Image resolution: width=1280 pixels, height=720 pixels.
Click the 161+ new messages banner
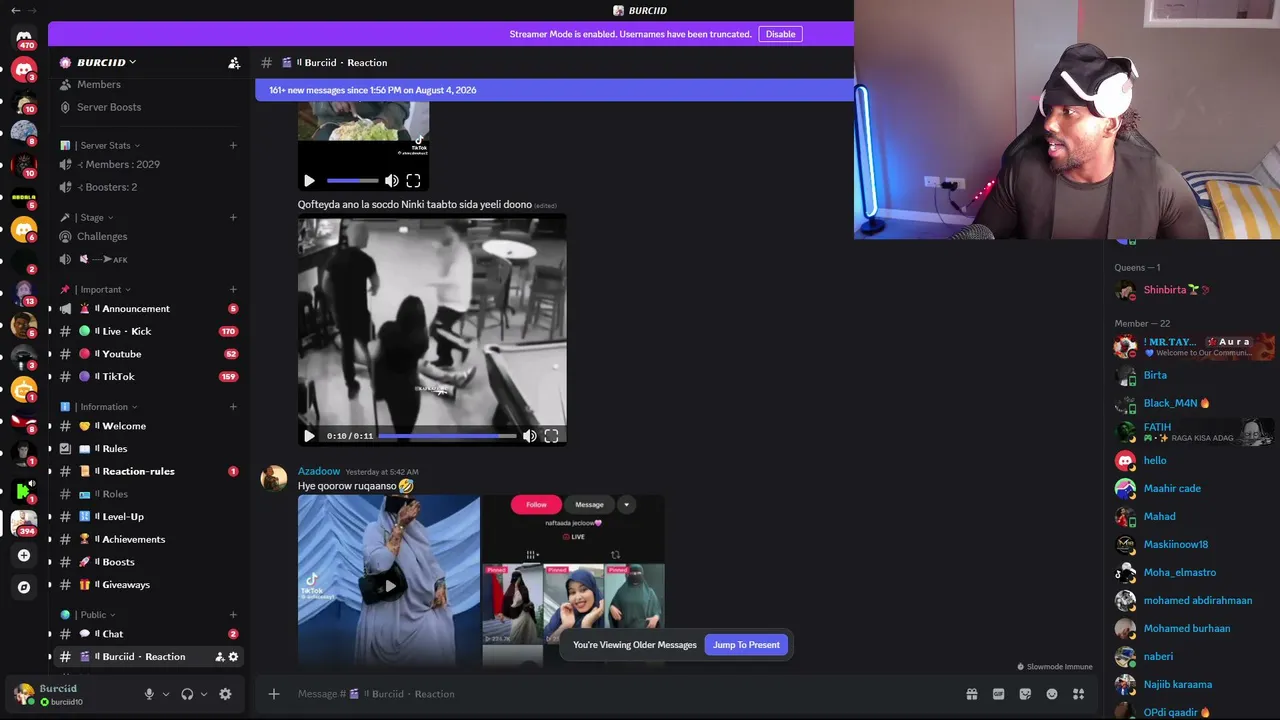pyautogui.click(x=555, y=90)
